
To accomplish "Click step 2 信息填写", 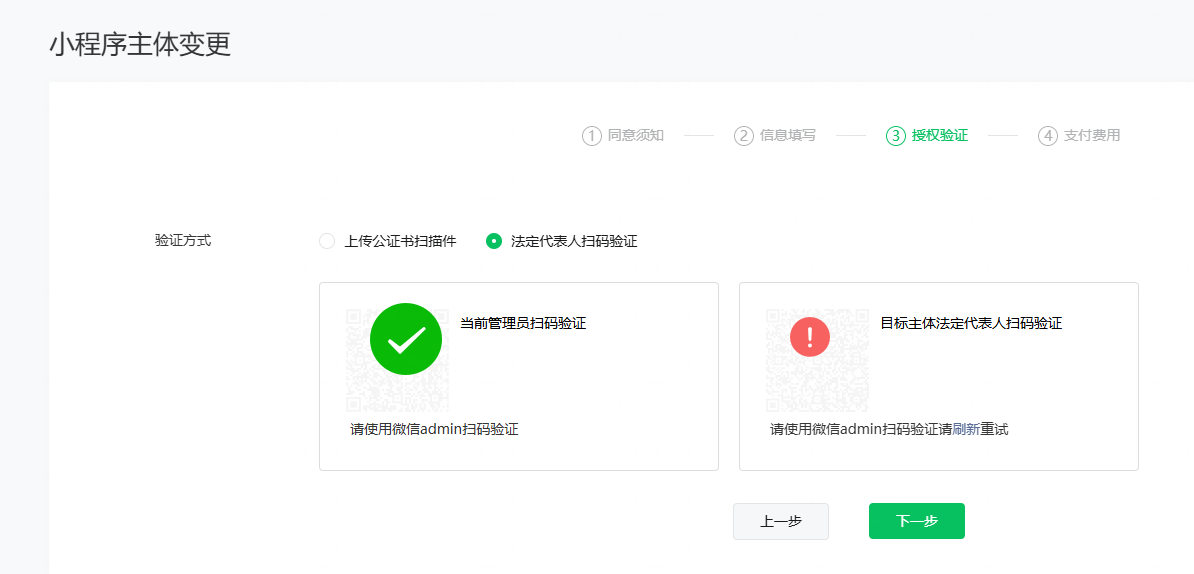I will pyautogui.click(x=775, y=136).
